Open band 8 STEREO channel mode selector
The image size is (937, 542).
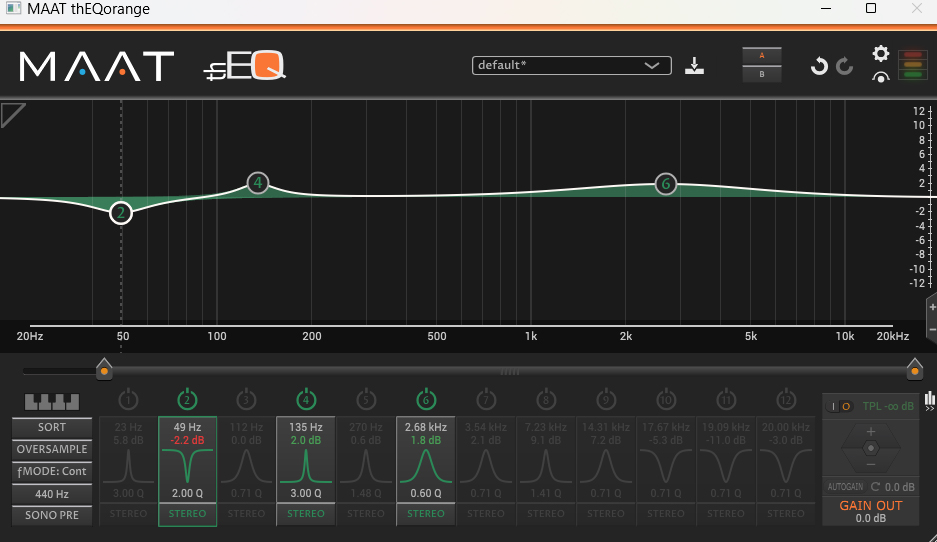pos(546,514)
